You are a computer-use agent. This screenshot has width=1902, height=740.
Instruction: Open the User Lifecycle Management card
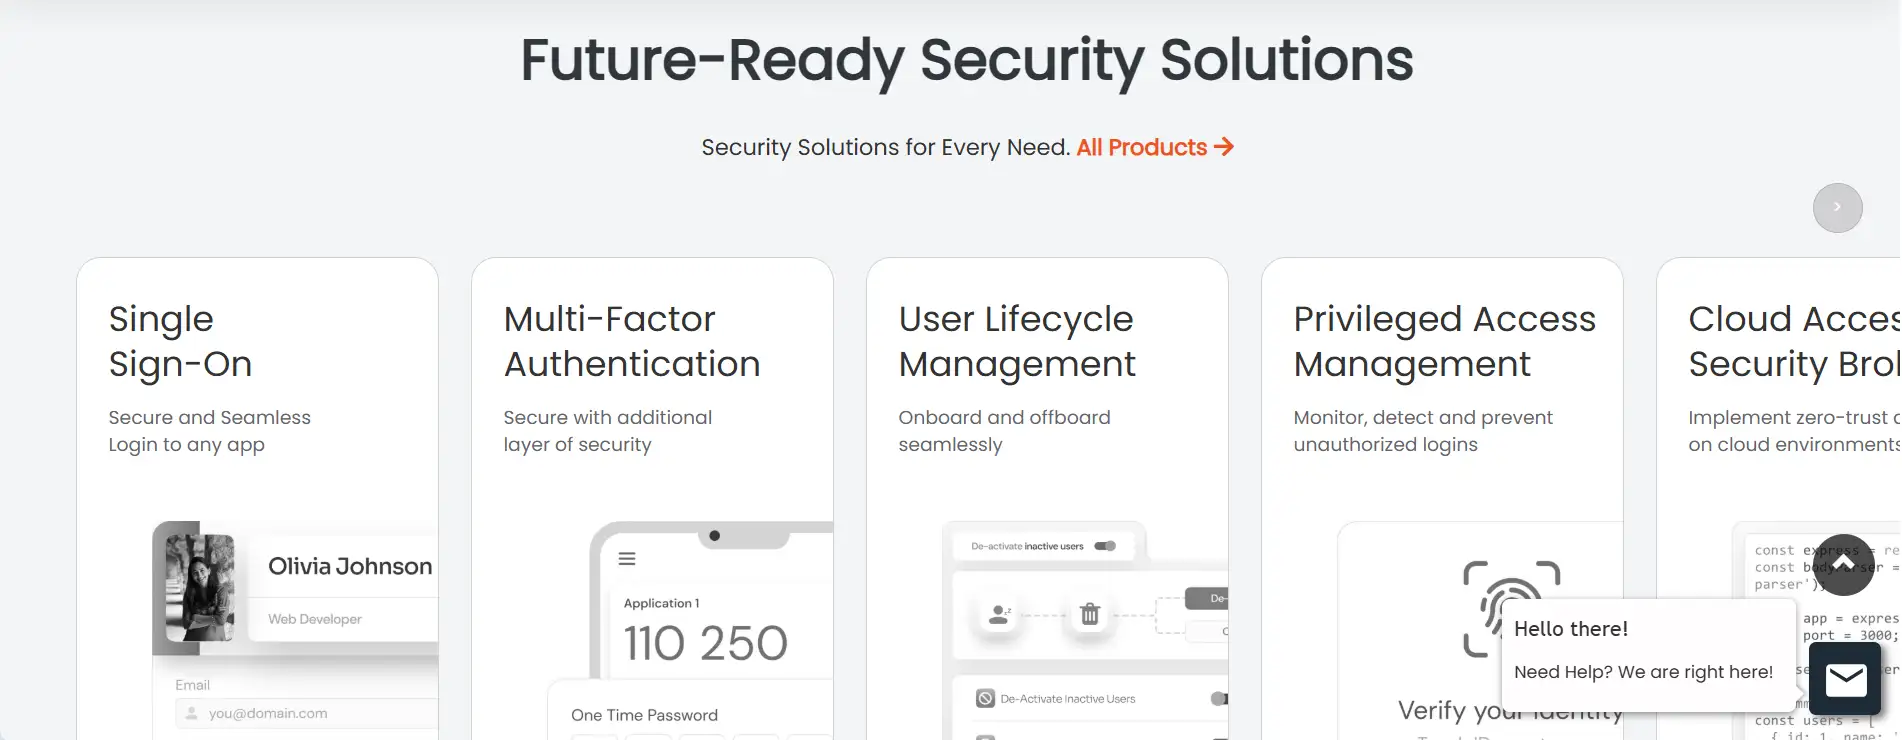click(1016, 341)
